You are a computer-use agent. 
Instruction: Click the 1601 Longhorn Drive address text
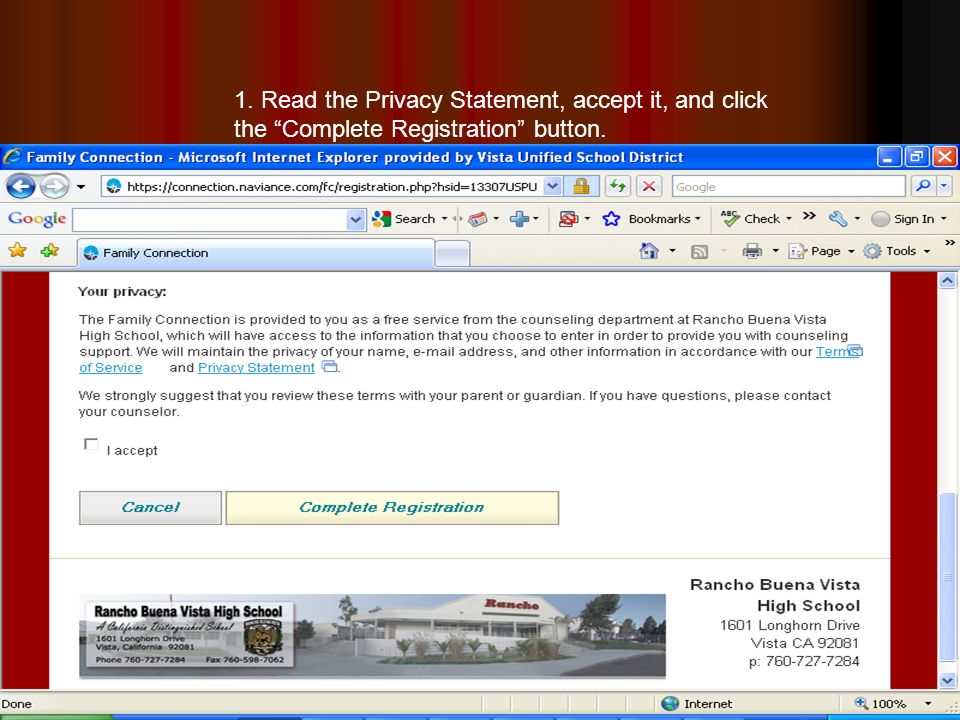pos(790,625)
